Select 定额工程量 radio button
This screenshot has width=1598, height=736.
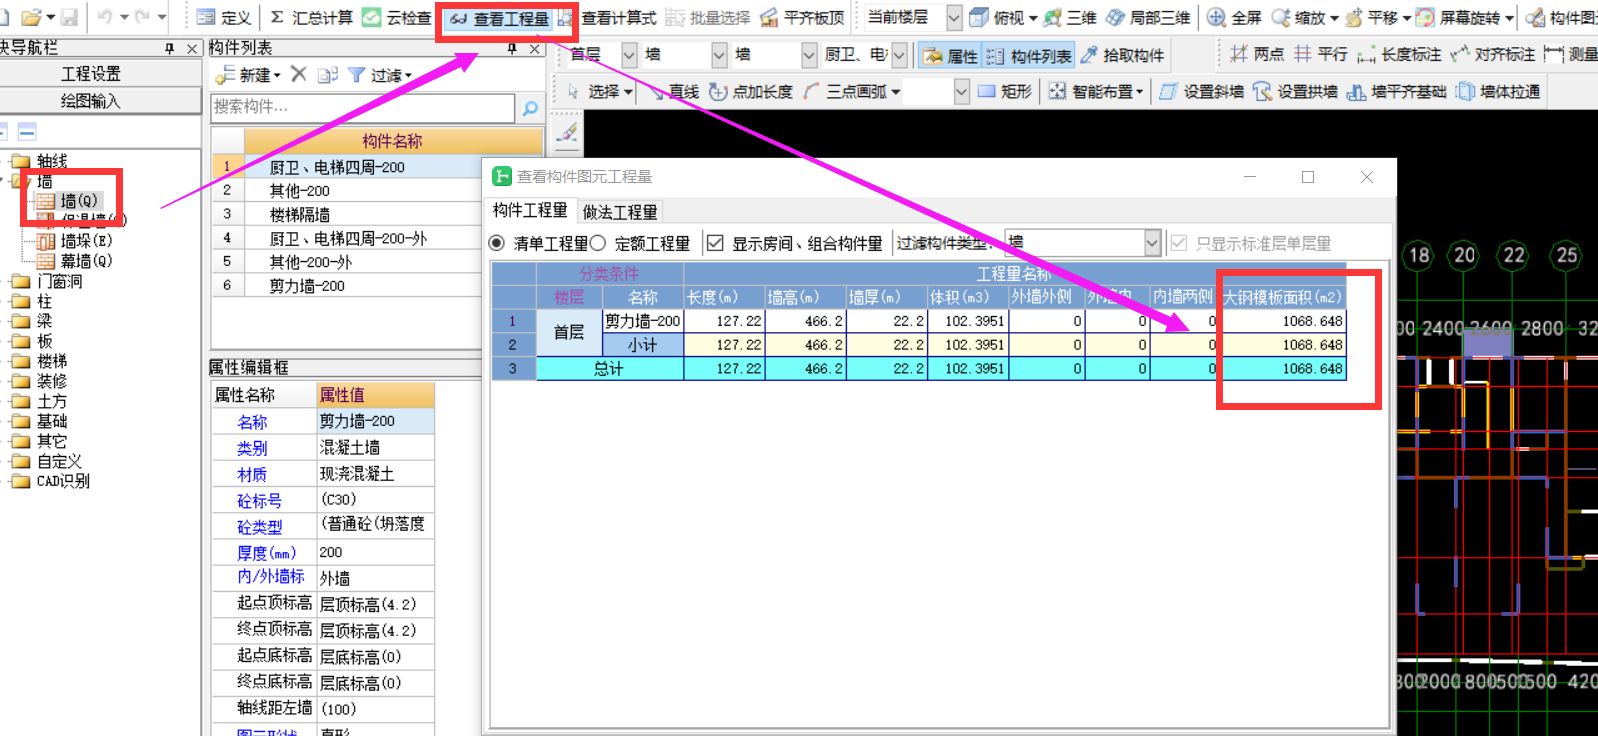tap(598, 243)
